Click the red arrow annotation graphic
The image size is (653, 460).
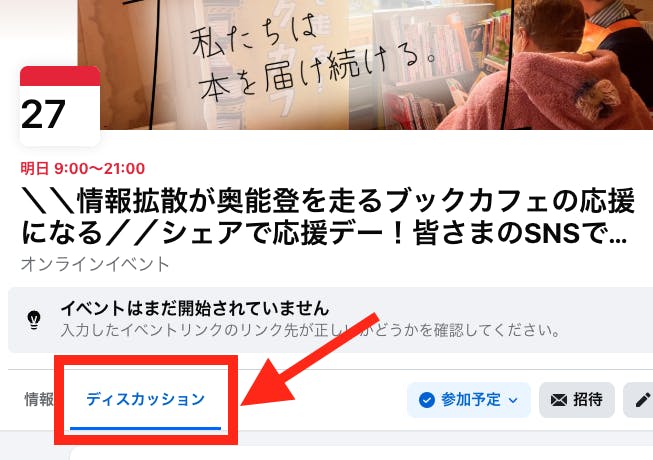(310, 359)
